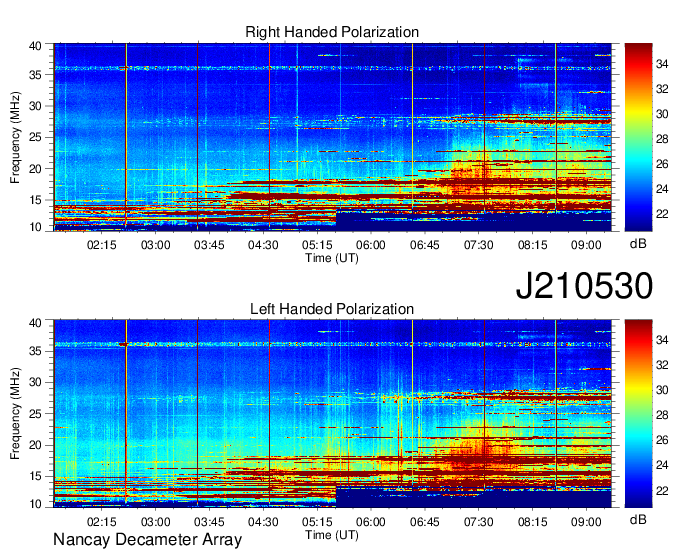Select the "J210530" observation label
680x552 pixels.
point(584,286)
